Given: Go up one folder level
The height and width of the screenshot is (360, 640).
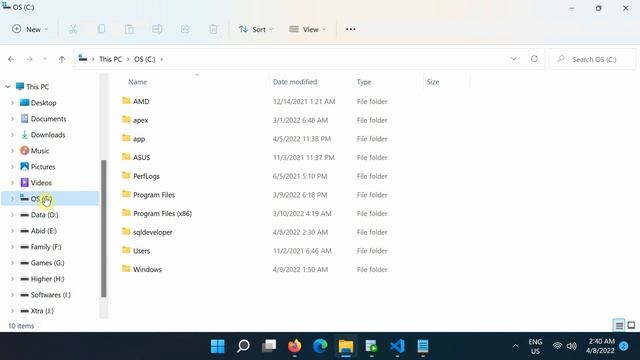Looking at the screenshot, I should click(62, 59).
